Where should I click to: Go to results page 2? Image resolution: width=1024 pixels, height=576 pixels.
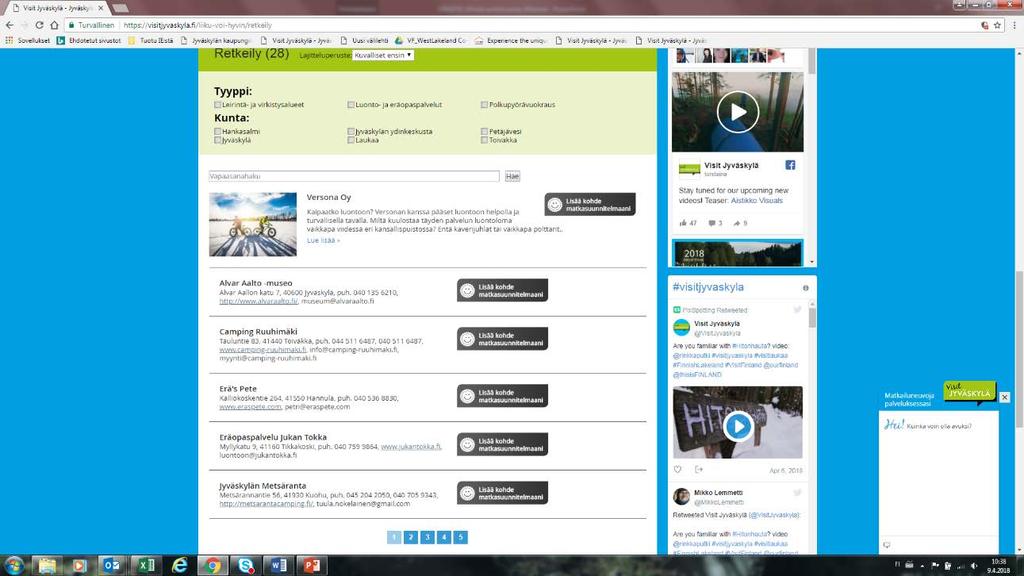(x=410, y=537)
